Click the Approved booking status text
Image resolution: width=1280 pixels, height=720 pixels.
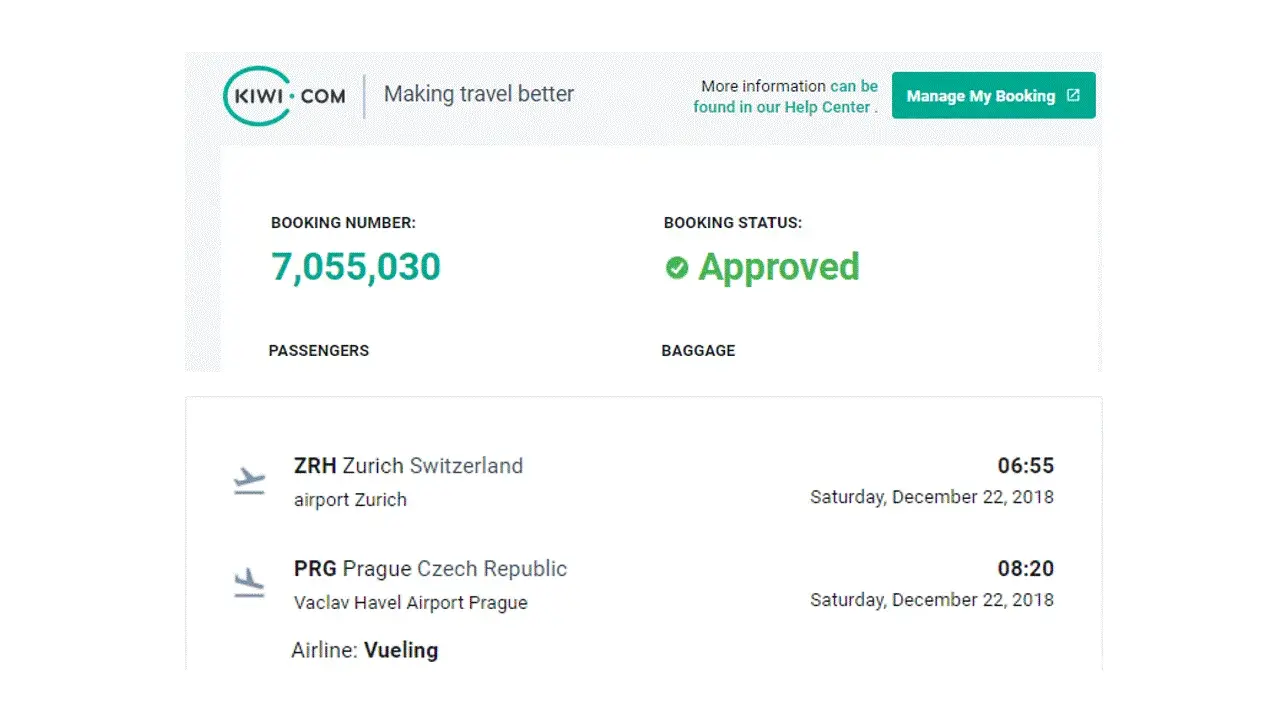point(778,267)
